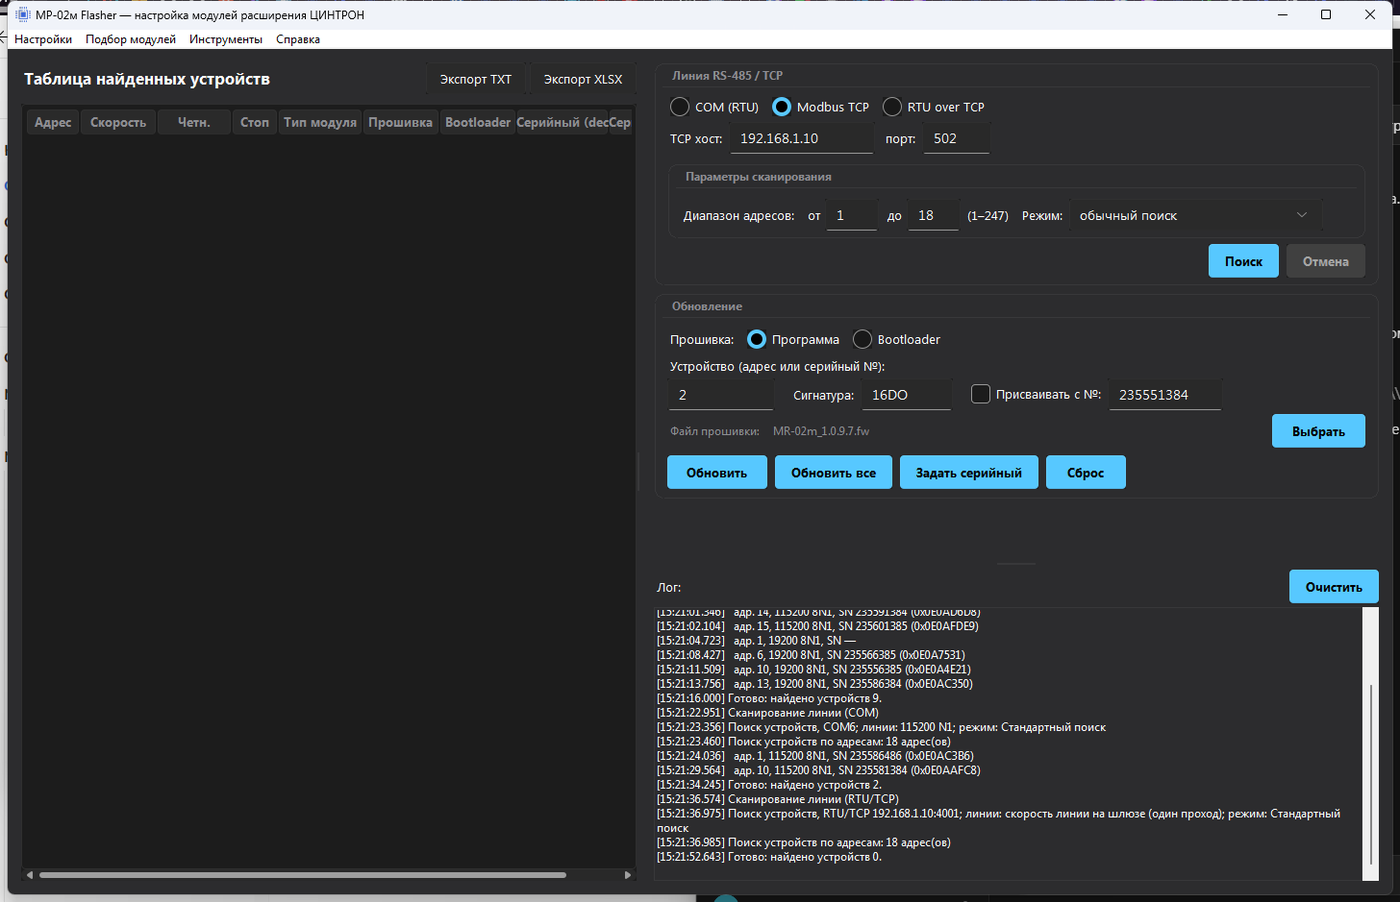Click the Устройство address input field
The width and height of the screenshot is (1400, 902).
tap(721, 395)
